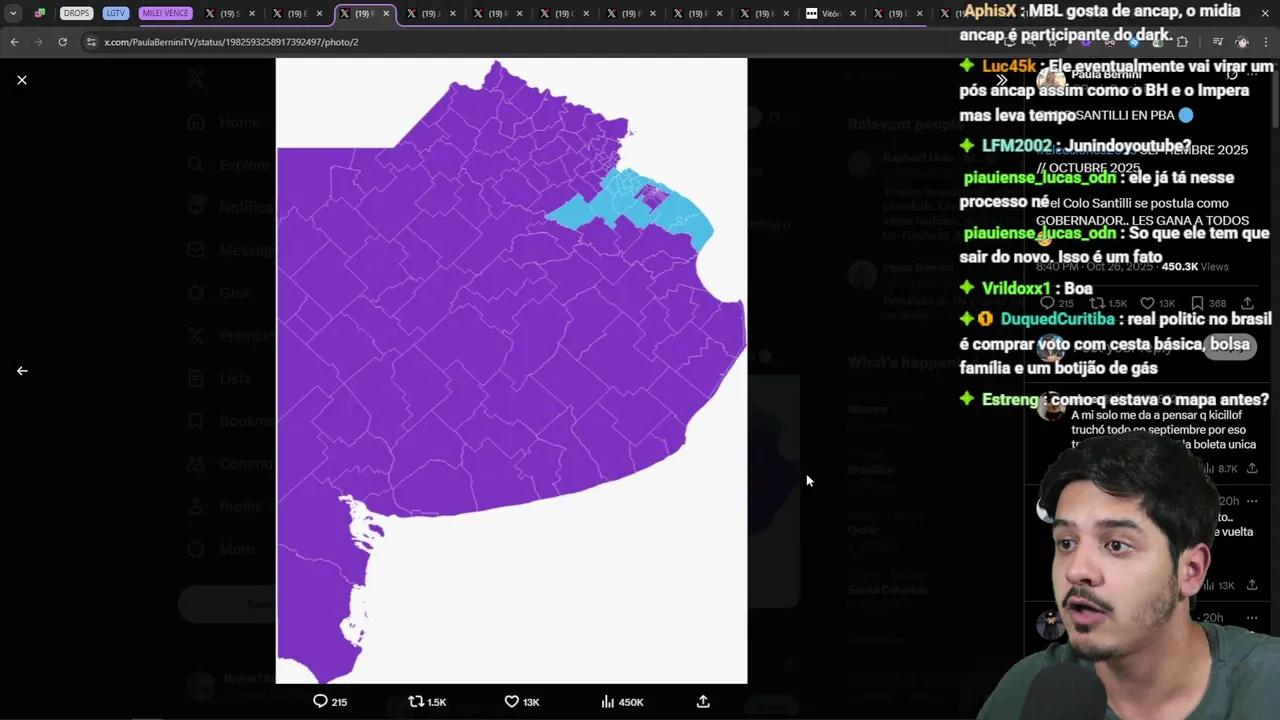Bookmark this page with the star icon
This screenshot has height=720, width=1280.
(x=1053, y=42)
